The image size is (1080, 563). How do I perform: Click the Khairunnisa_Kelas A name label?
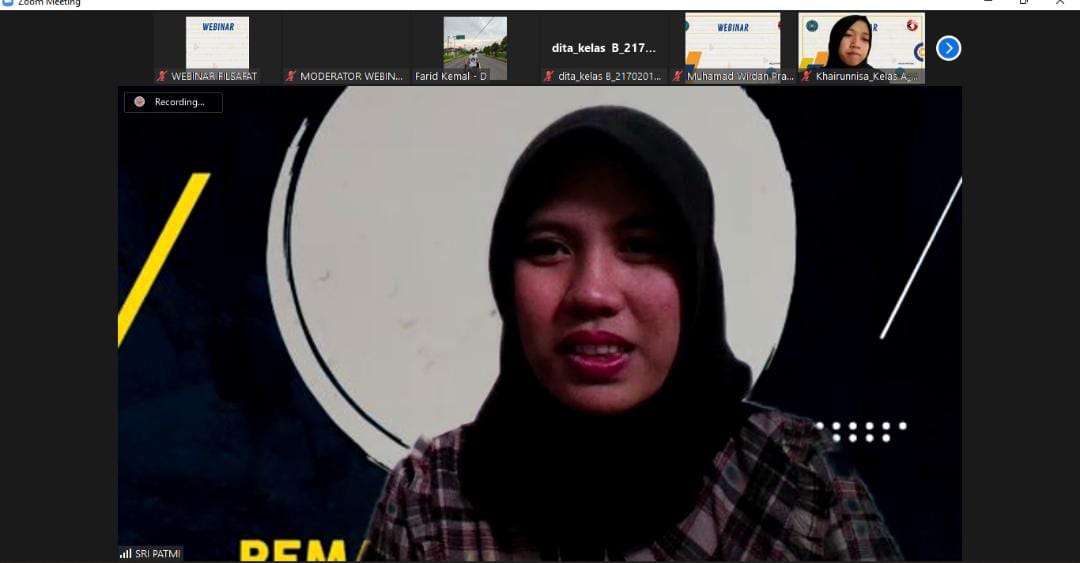866,76
